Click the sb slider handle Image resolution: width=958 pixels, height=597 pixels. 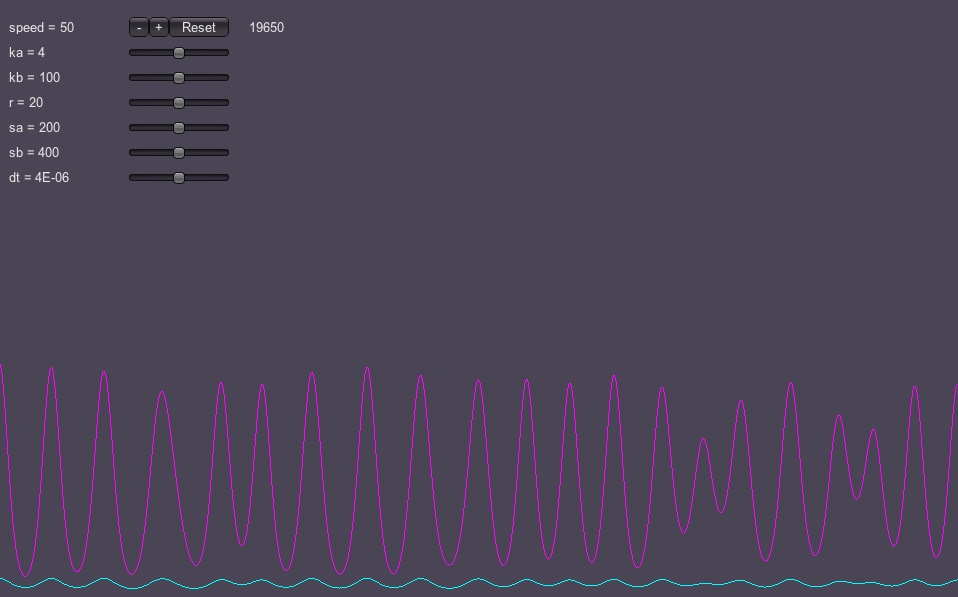(179, 153)
